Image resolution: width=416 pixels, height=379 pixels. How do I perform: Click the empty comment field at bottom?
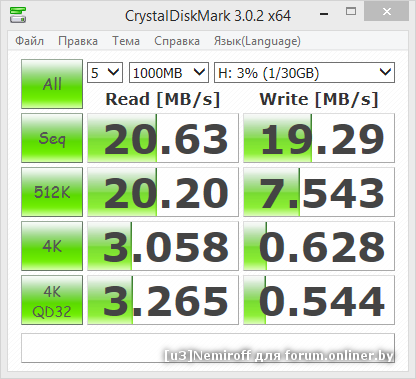click(x=208, y=348)
